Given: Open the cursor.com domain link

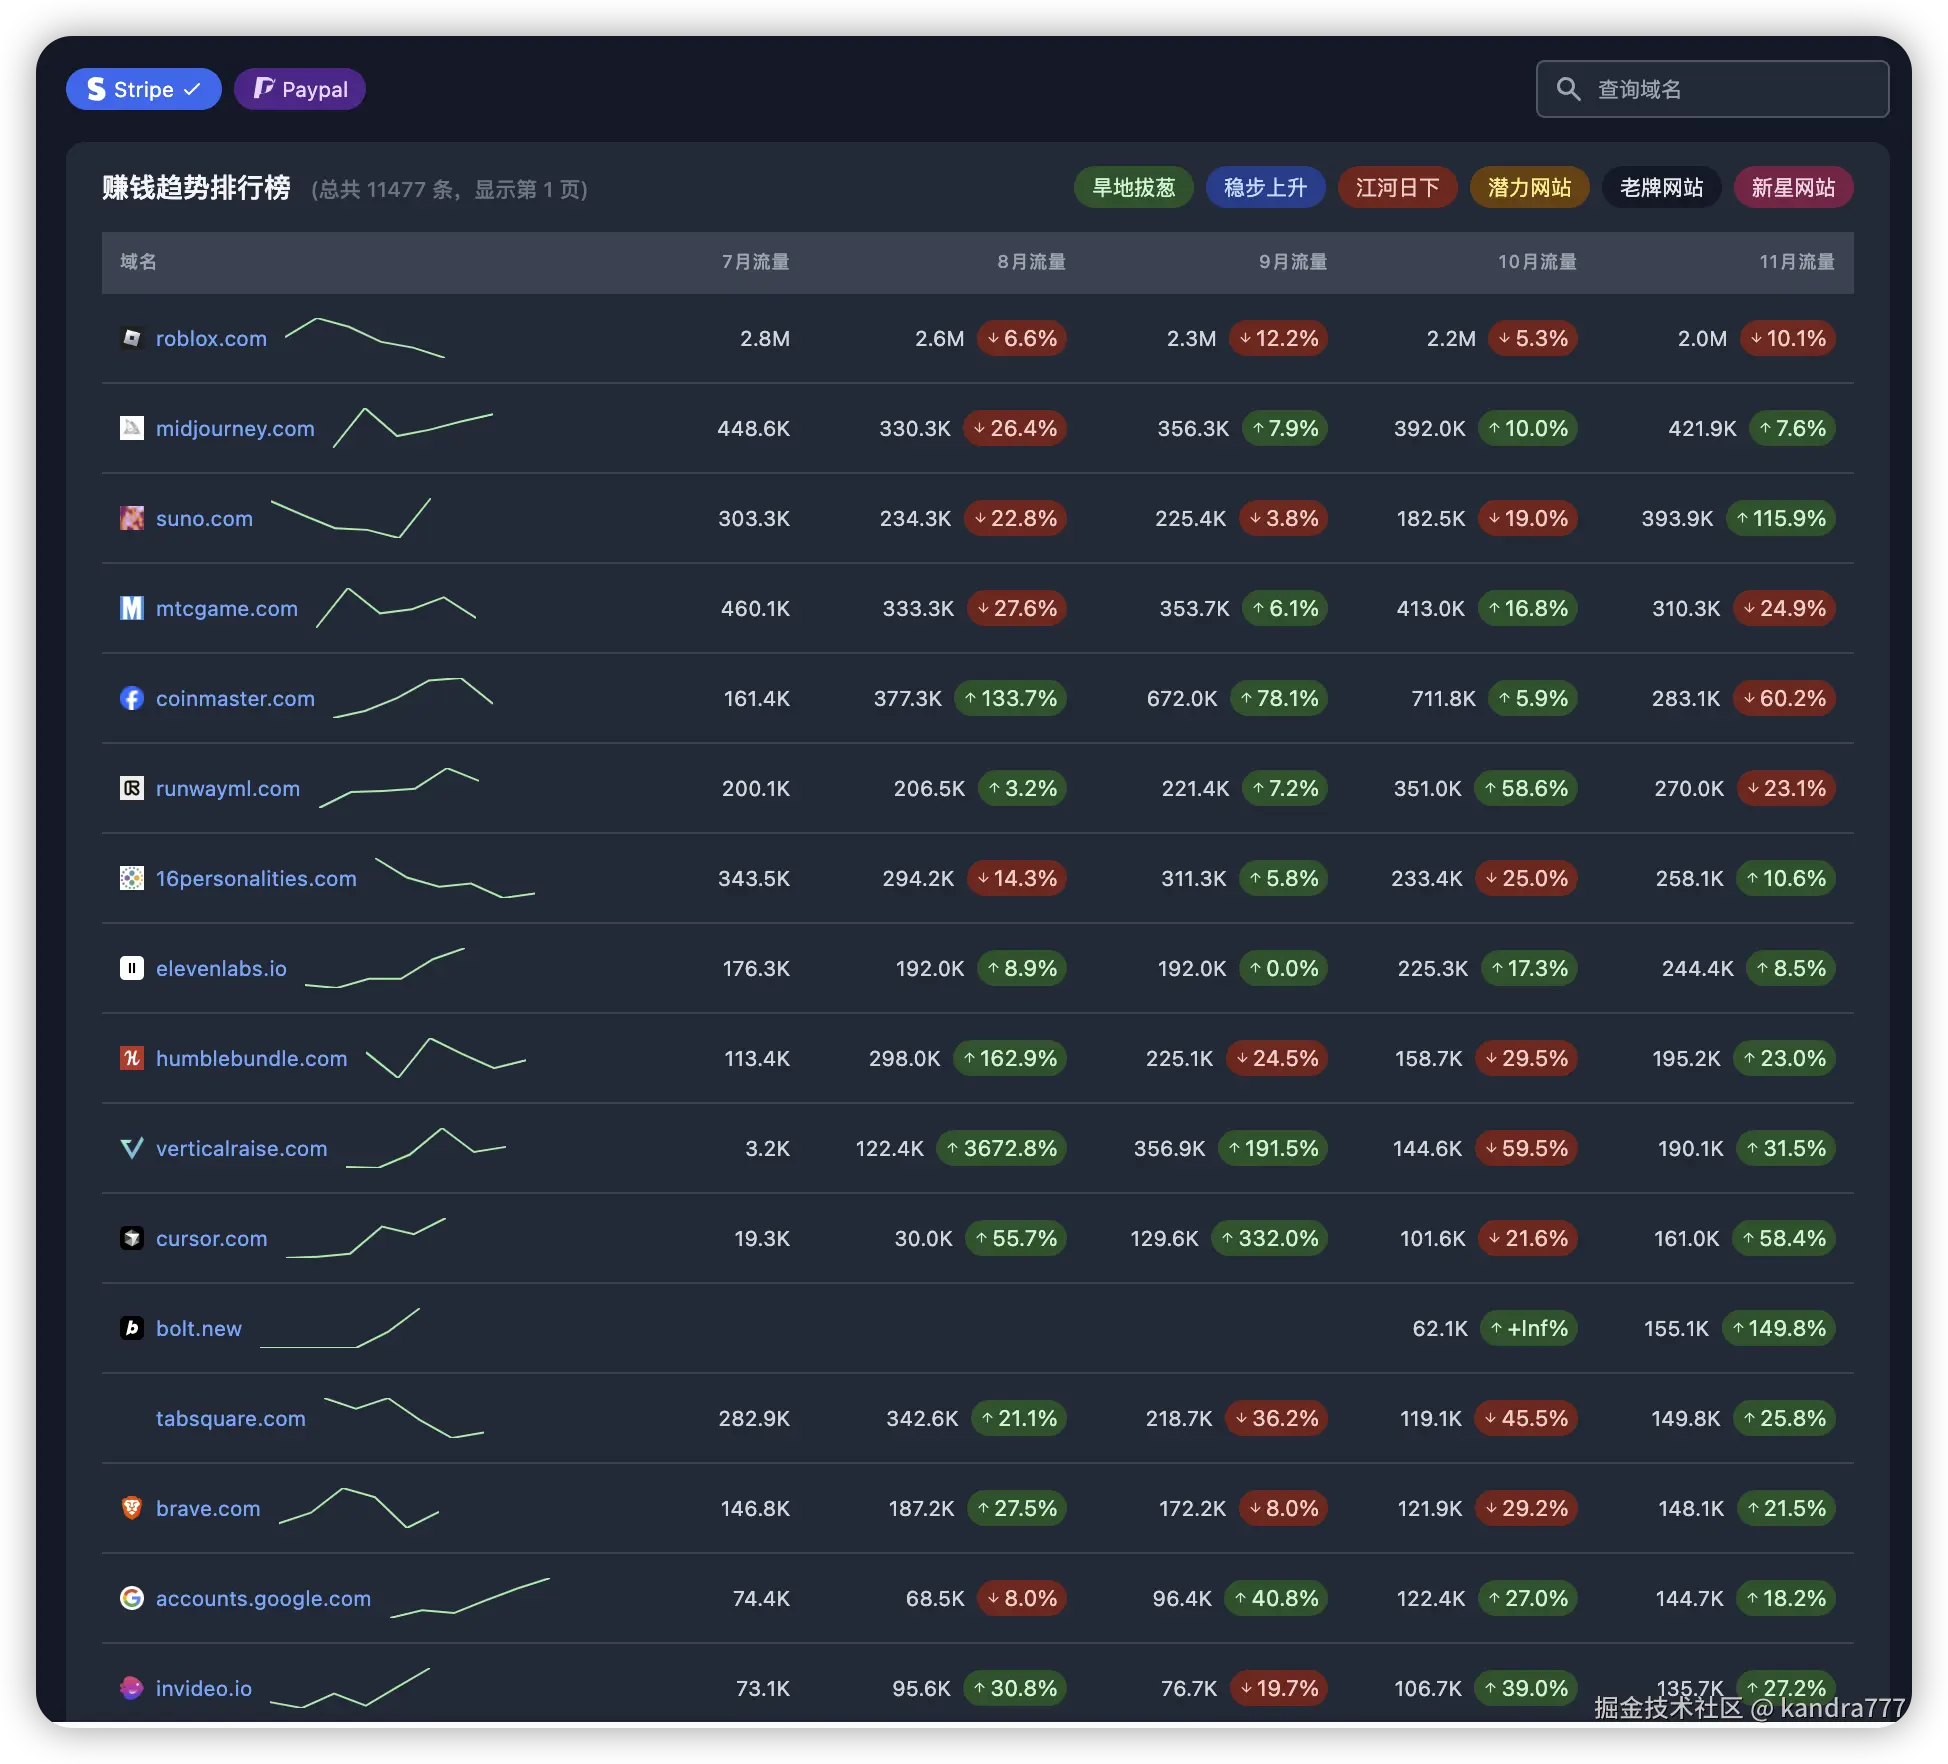Looking at the screenshot, I should (211, 1238).
